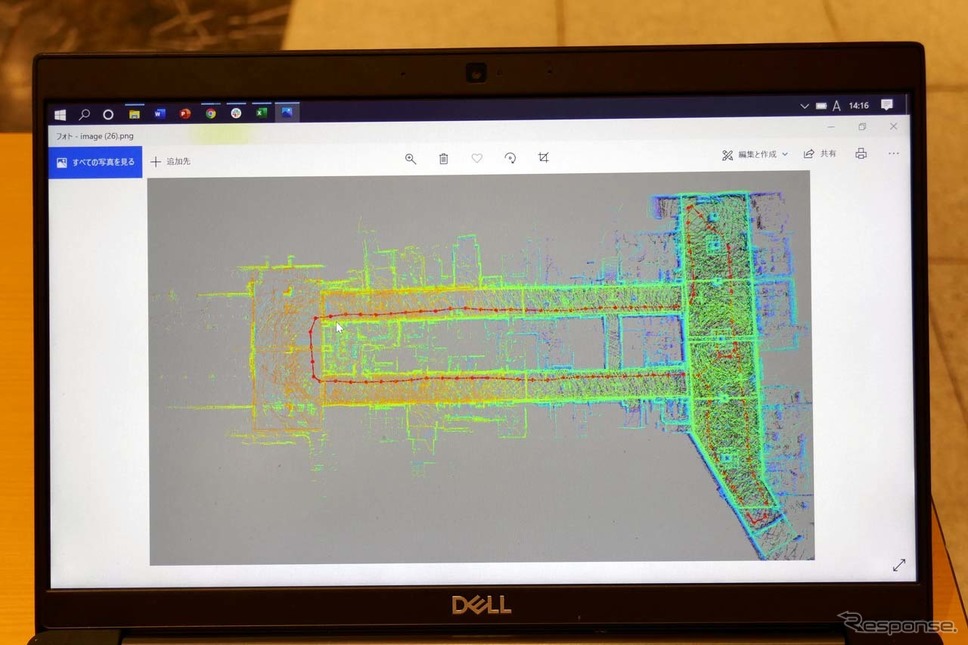Click the zoom magnifier icon
Viewport: 968px width, 645px height.
(x=410, y=159)
